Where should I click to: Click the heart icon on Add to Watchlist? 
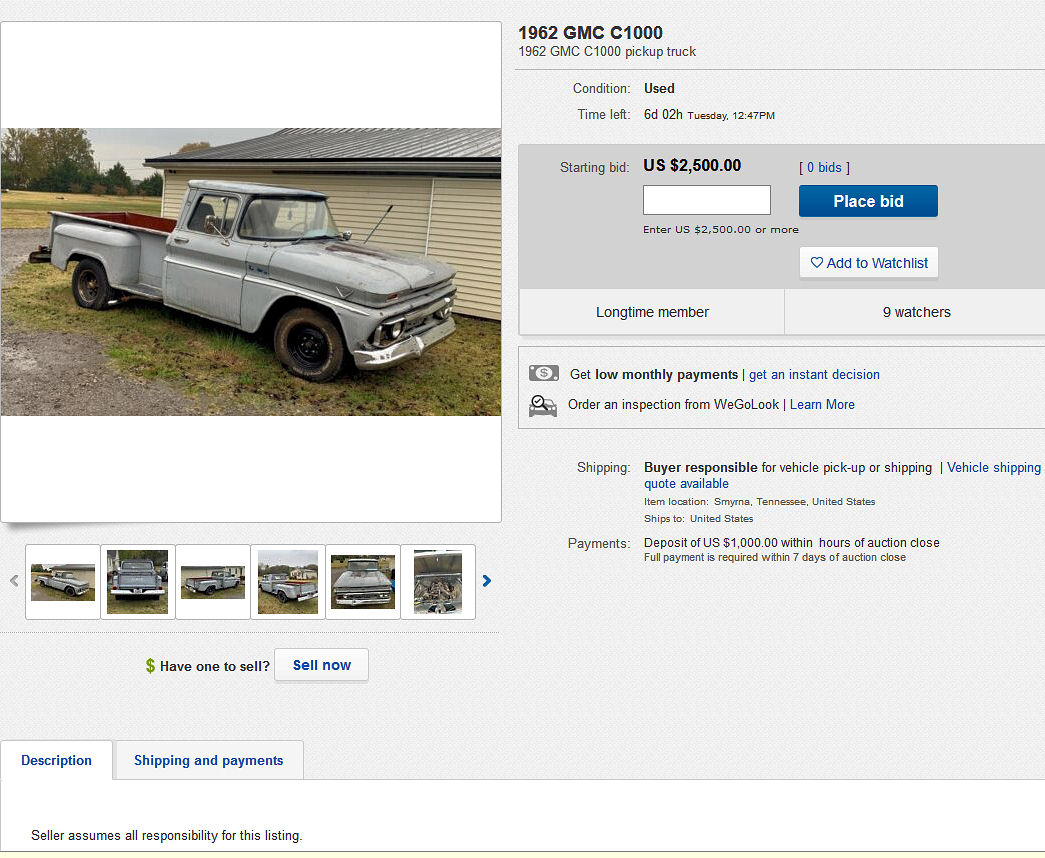(816, 263)
